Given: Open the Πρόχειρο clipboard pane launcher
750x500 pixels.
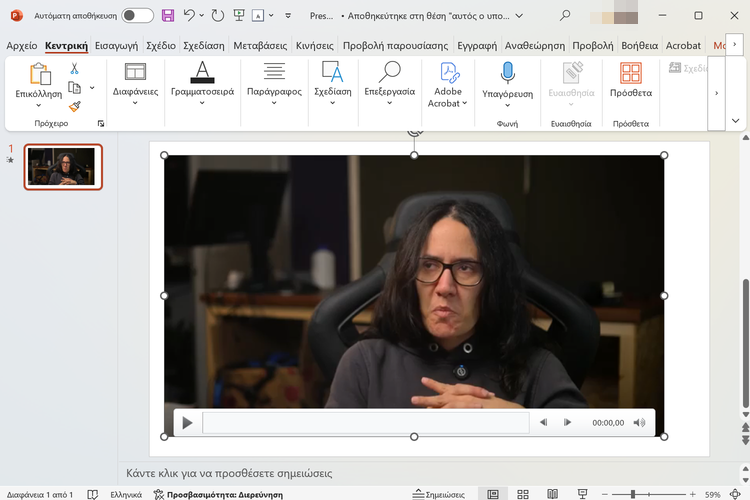Looking at the screenshot, I should [x=101, y=123].
